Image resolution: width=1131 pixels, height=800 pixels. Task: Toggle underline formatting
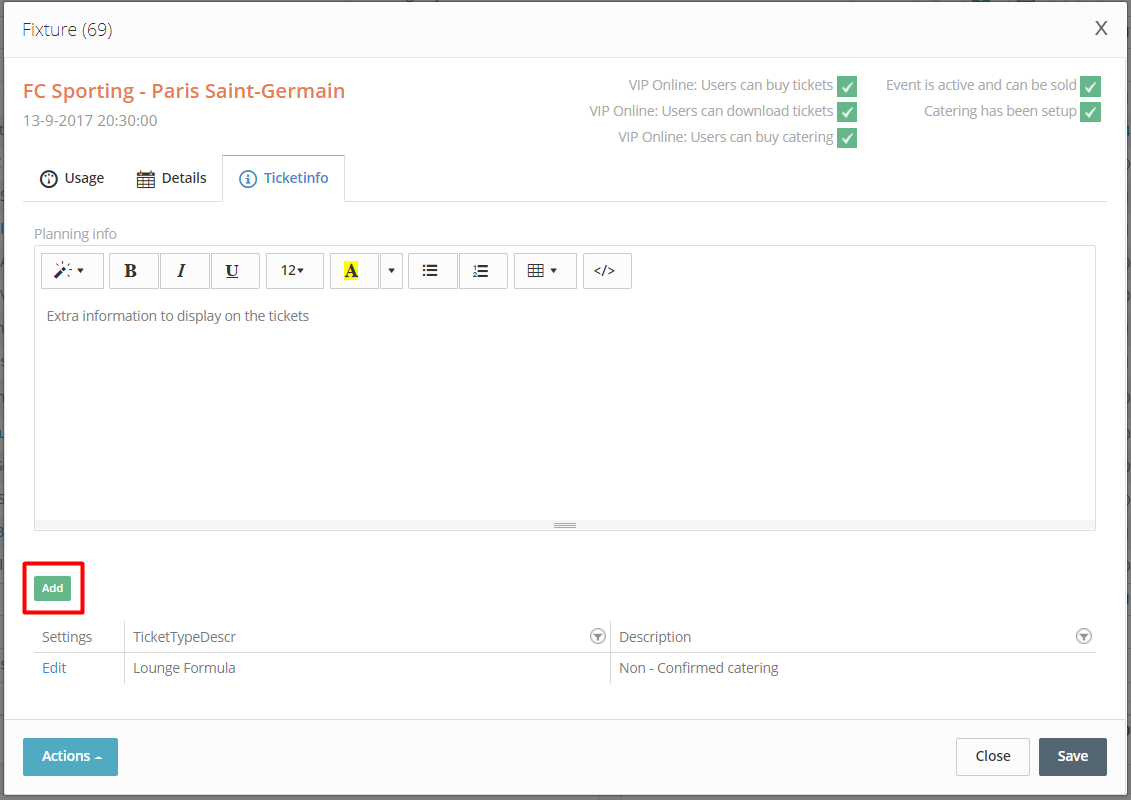tap(235, 271)
